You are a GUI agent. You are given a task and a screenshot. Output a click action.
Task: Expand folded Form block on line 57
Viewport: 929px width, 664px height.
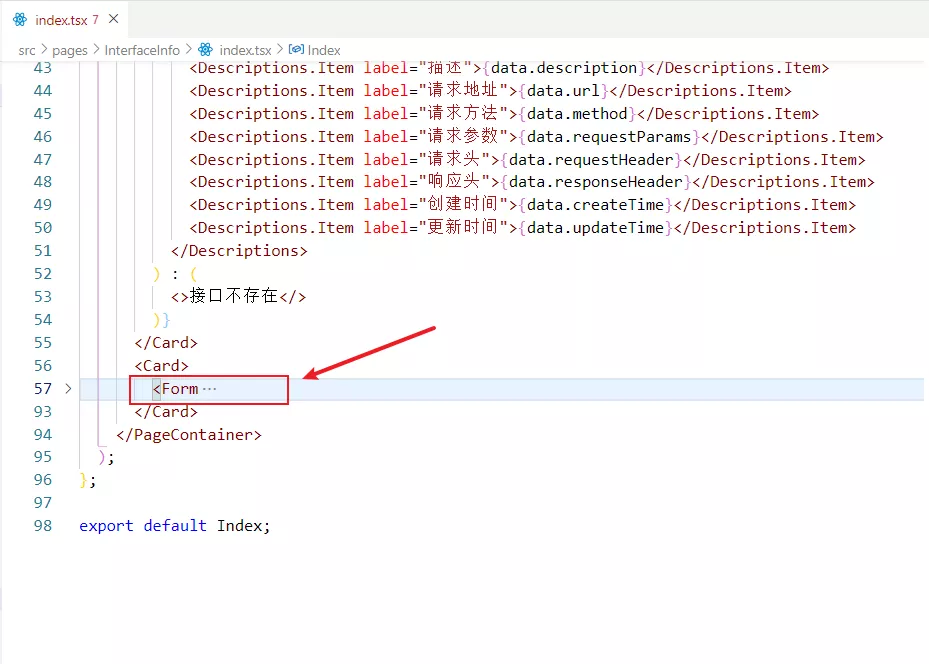68,389
